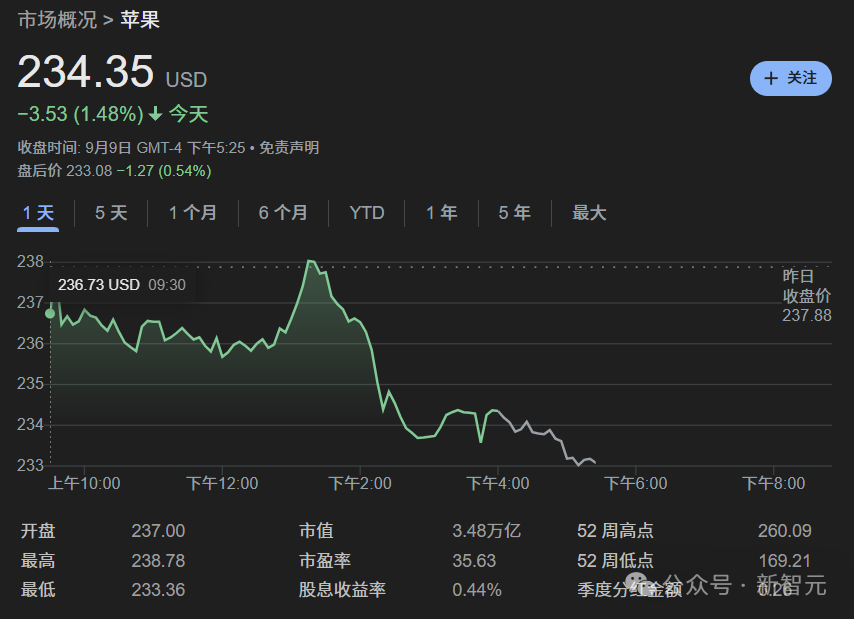The width and height of the screenshot is (854, 619).
Task: Click the 235 y-axis label
Action: click(30, 384)
